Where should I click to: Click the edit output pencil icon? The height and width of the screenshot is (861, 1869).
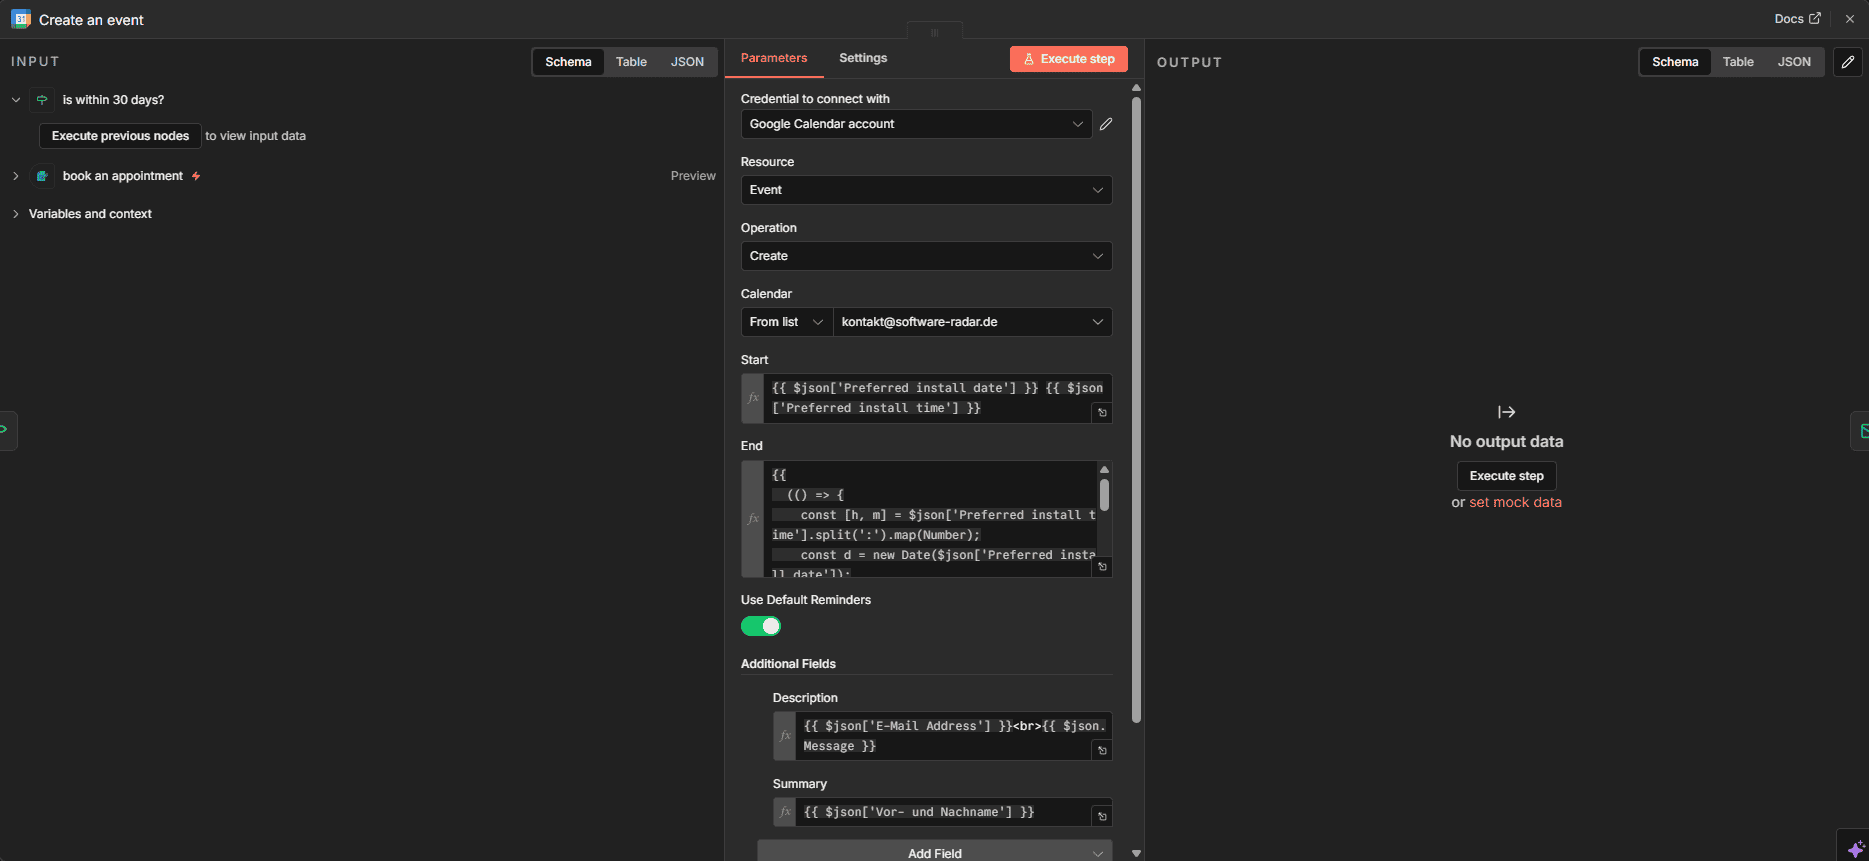pyautogui.click(x=1847, y=62)
